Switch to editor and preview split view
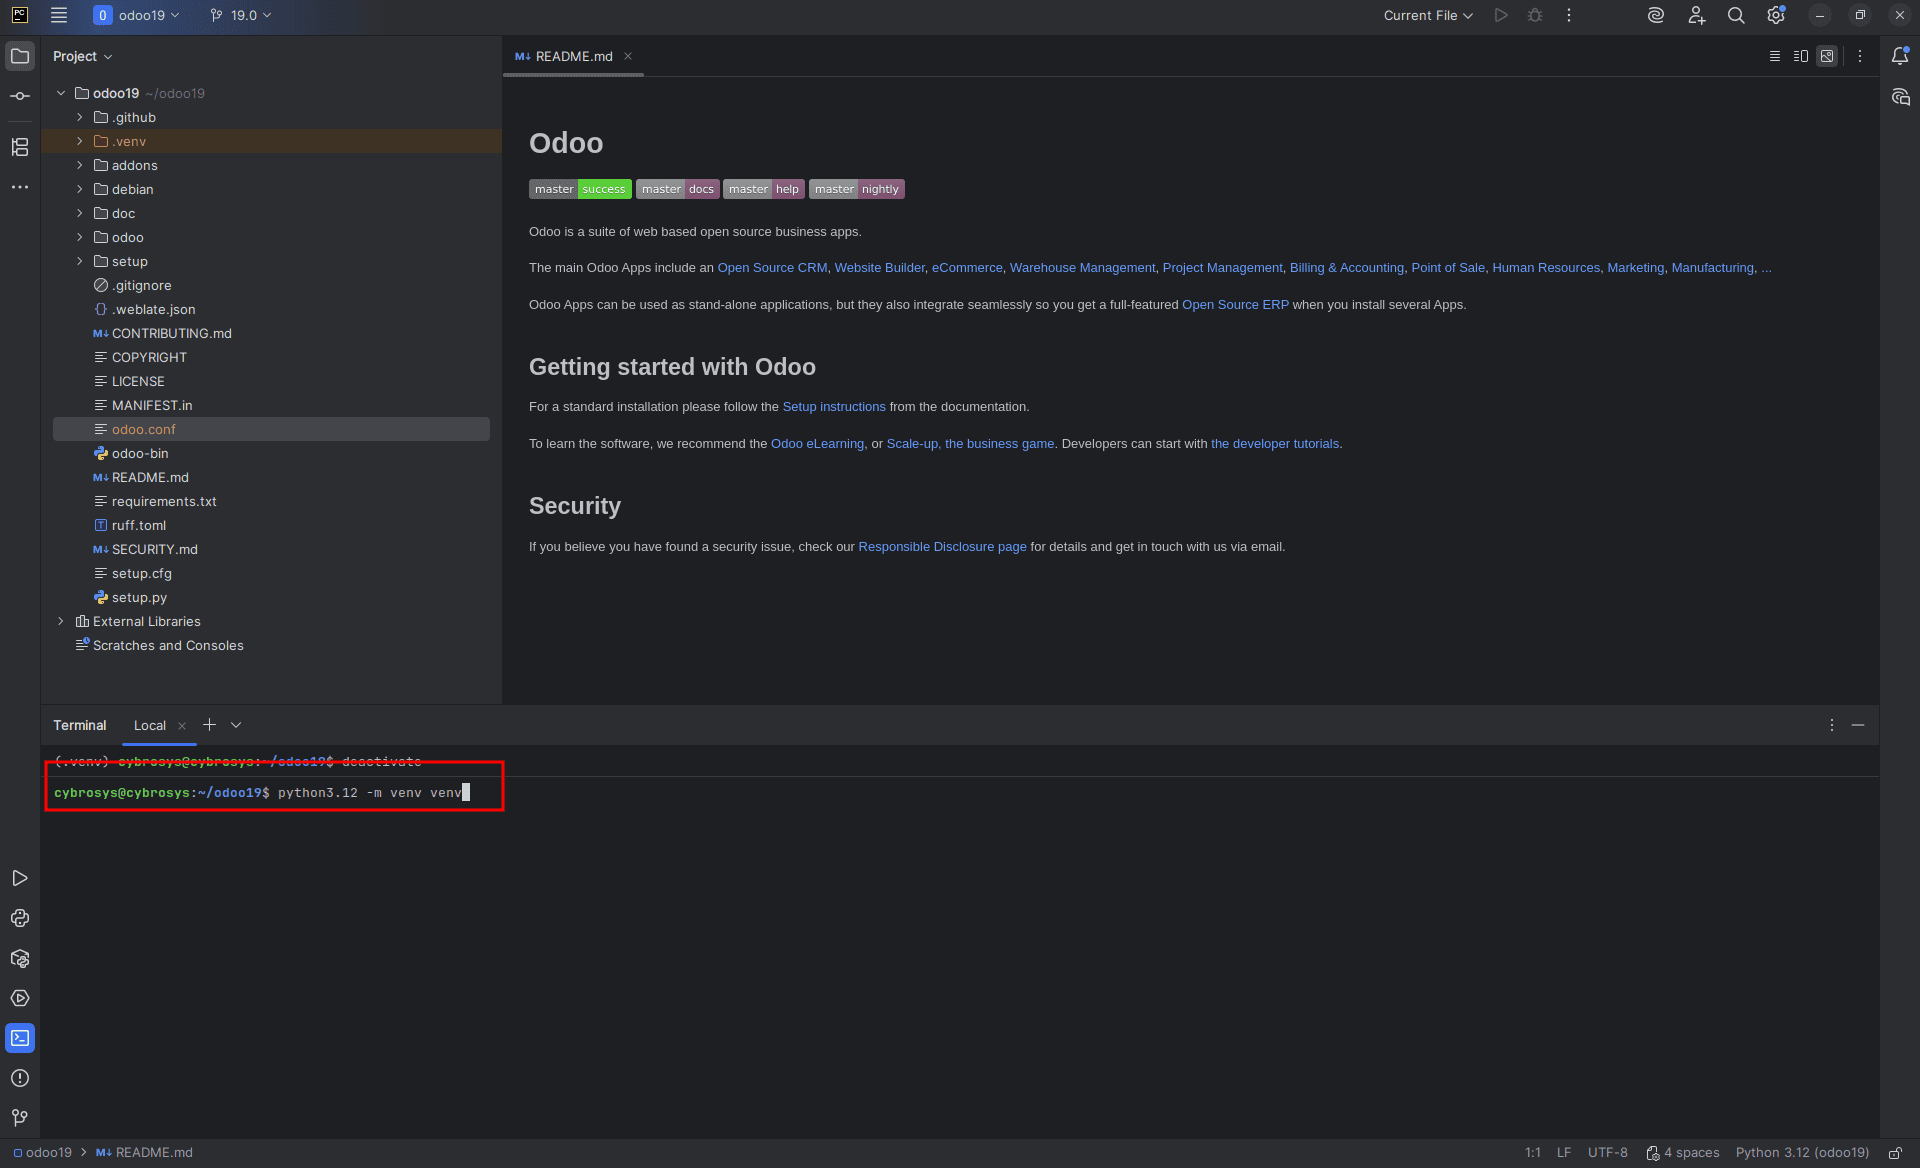The image size is (1920, 1168). coord(1801,56)
